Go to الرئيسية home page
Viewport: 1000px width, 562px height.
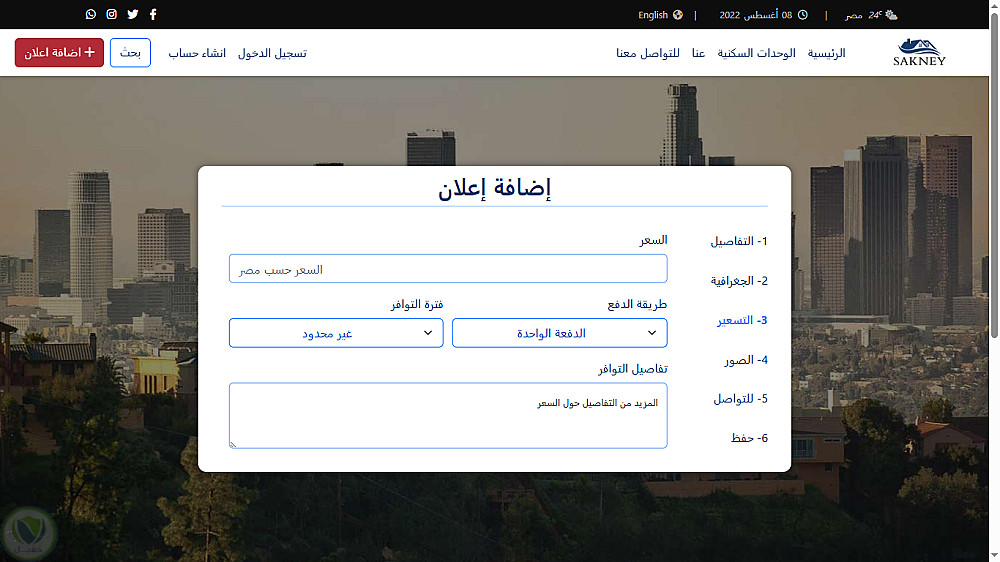(827, 53)
